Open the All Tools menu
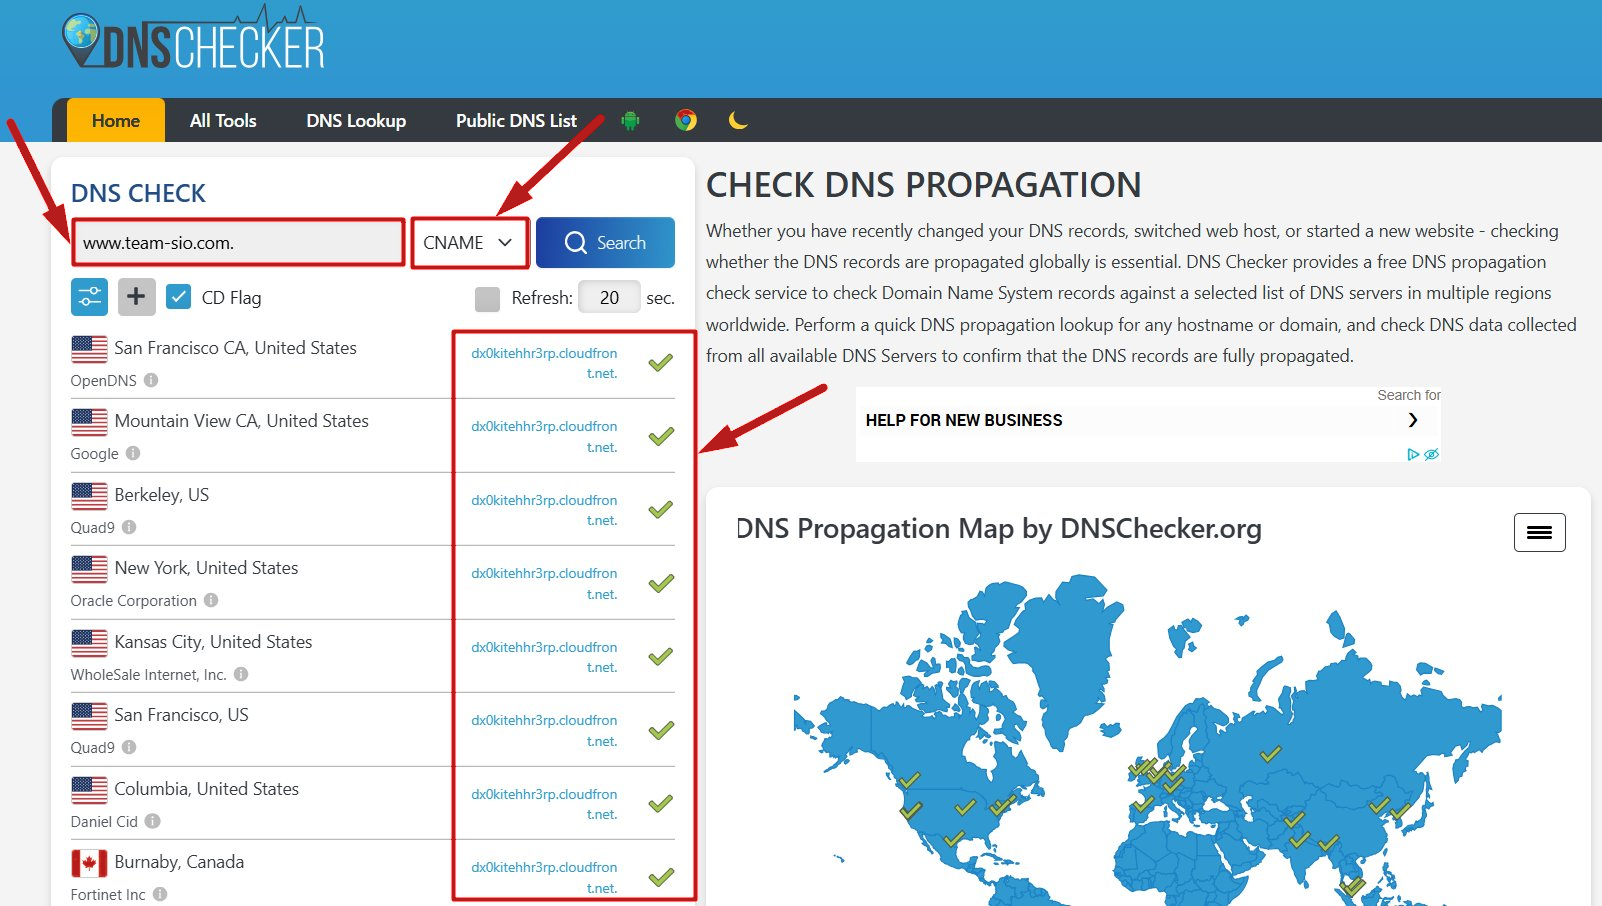The height and width of the screenshot is (906, 1602). [223, 121]
